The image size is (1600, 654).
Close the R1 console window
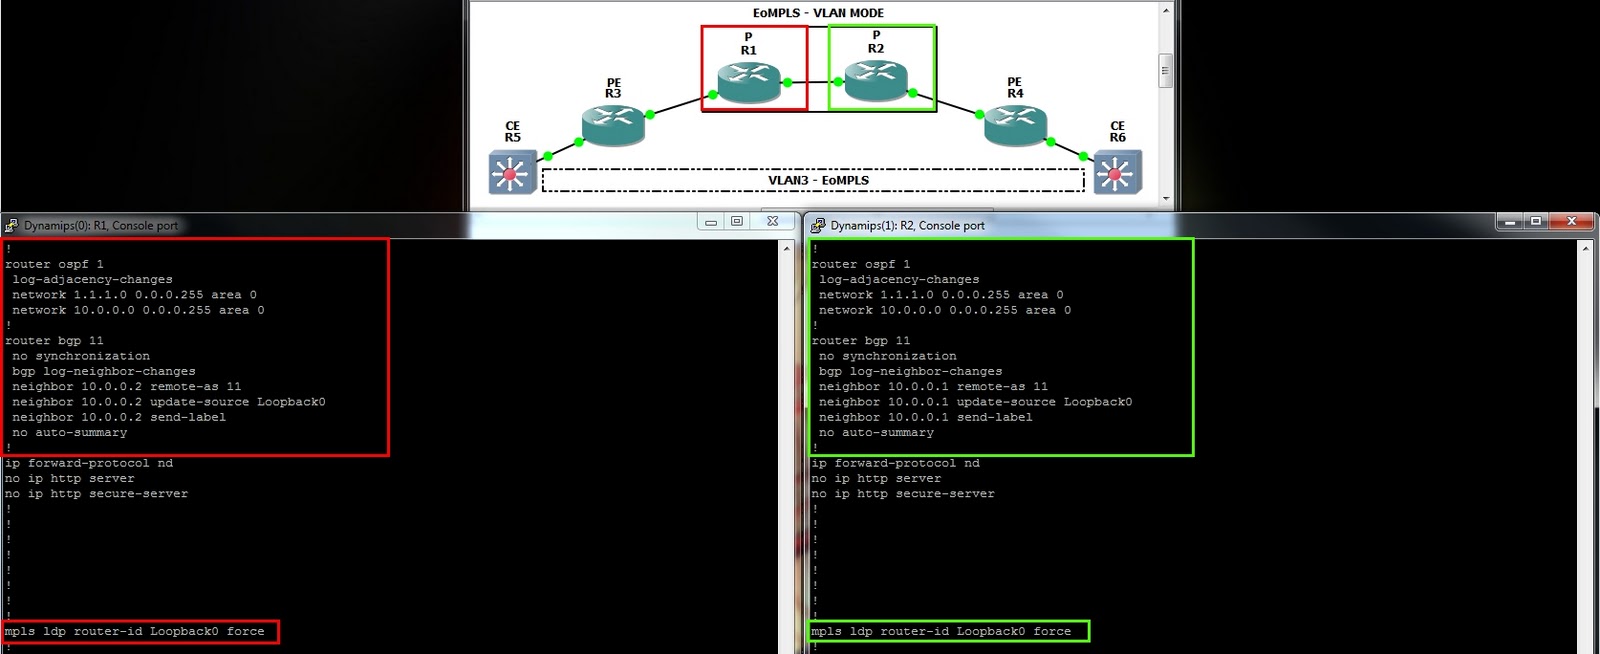[x=773, y=222]
